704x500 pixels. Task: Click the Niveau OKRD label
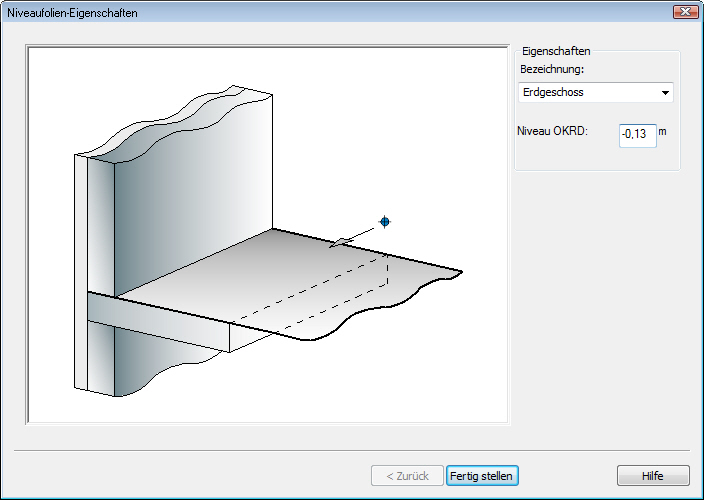pyautogui.click(x=552, y=131)
